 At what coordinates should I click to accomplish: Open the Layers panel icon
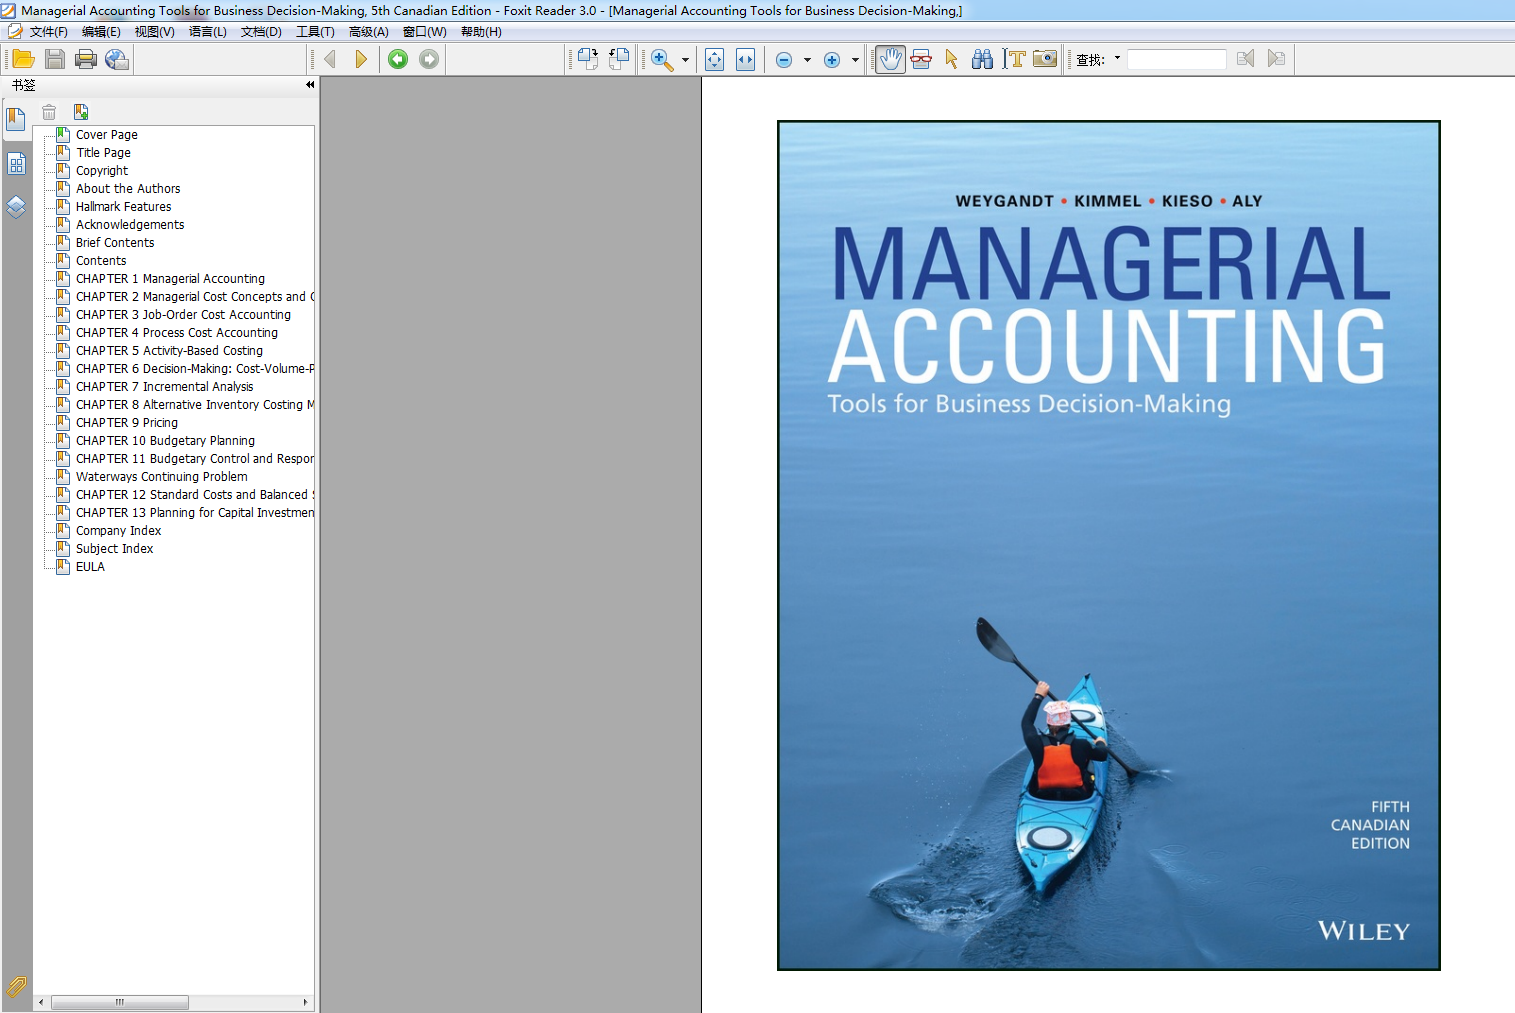coord(16,207)
